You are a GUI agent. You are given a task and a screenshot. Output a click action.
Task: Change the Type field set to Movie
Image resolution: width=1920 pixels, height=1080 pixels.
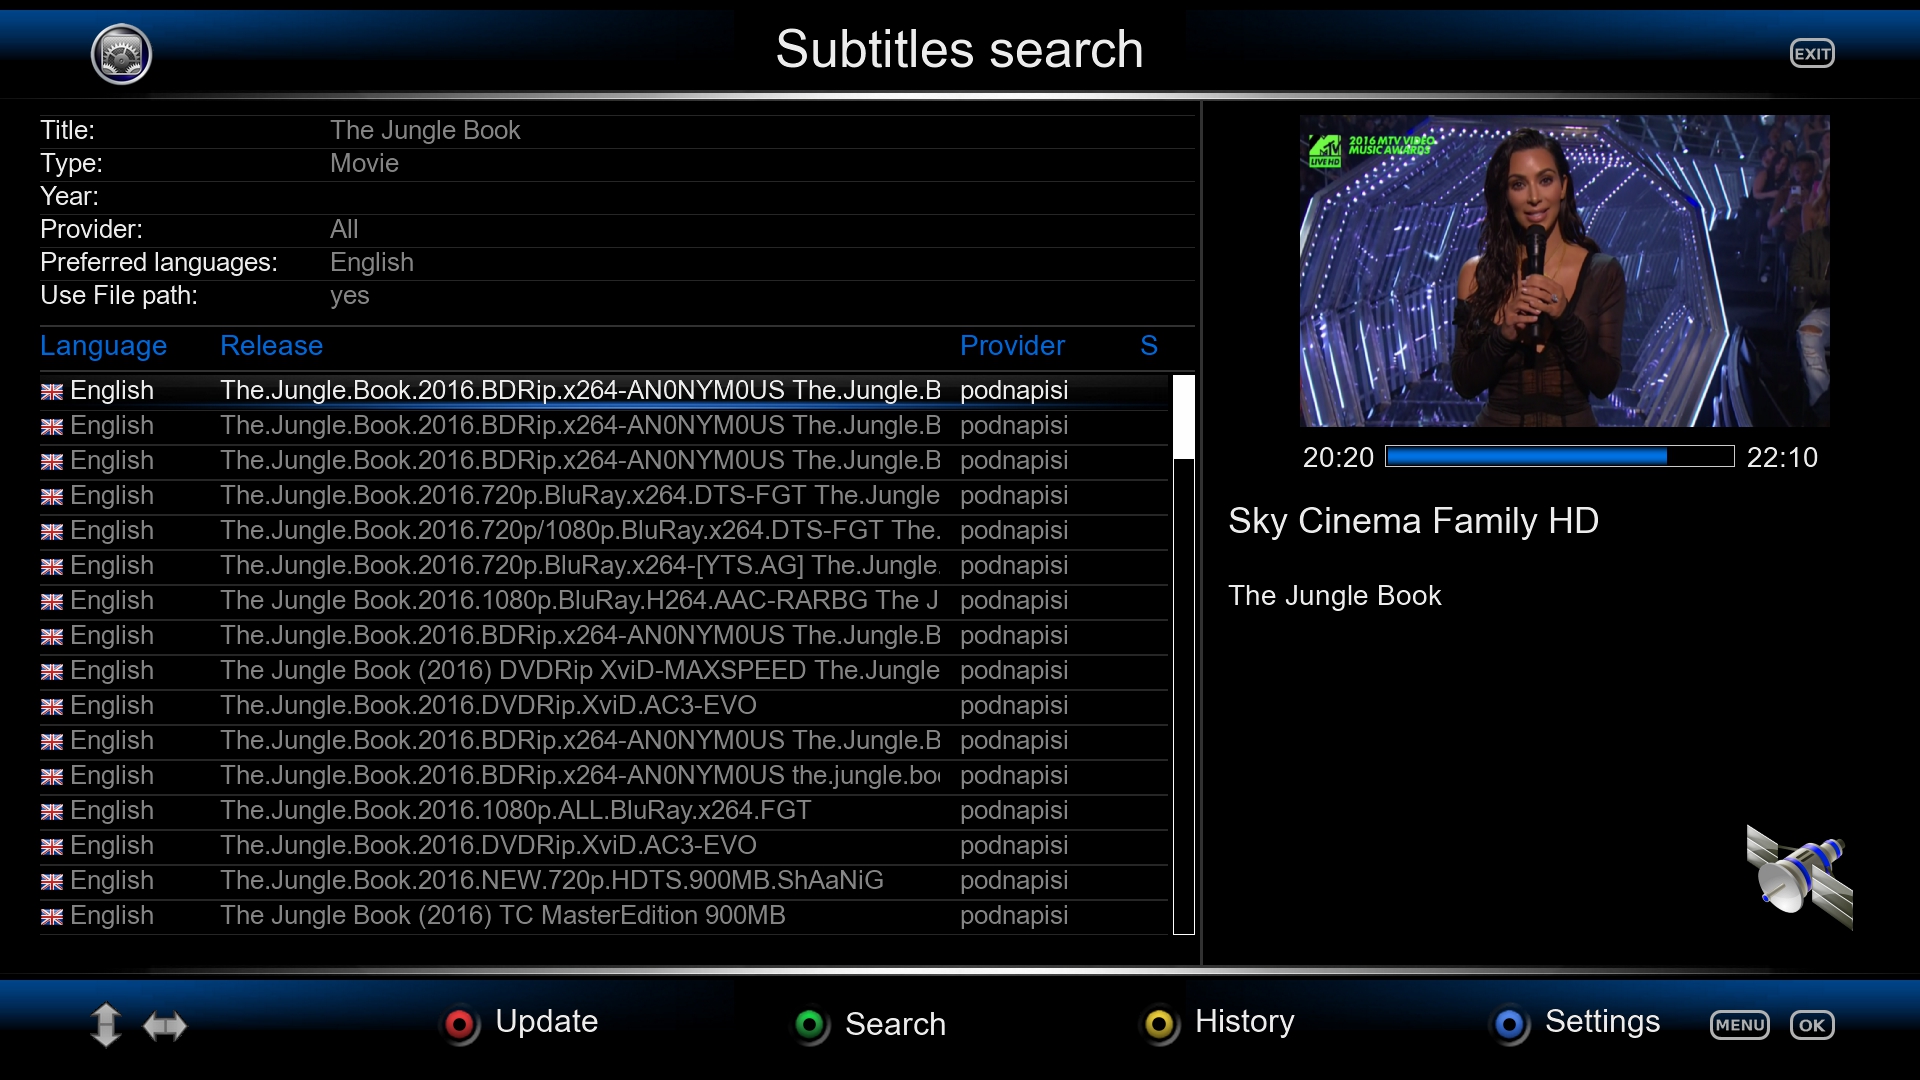tap(364, 163)
